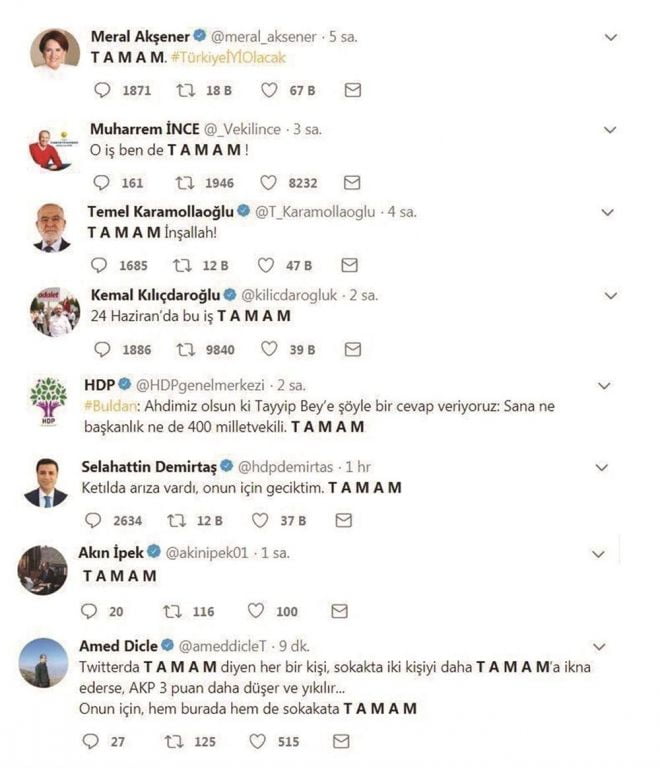Retweet Muharrem İNCE's tweet

(185, 183)
